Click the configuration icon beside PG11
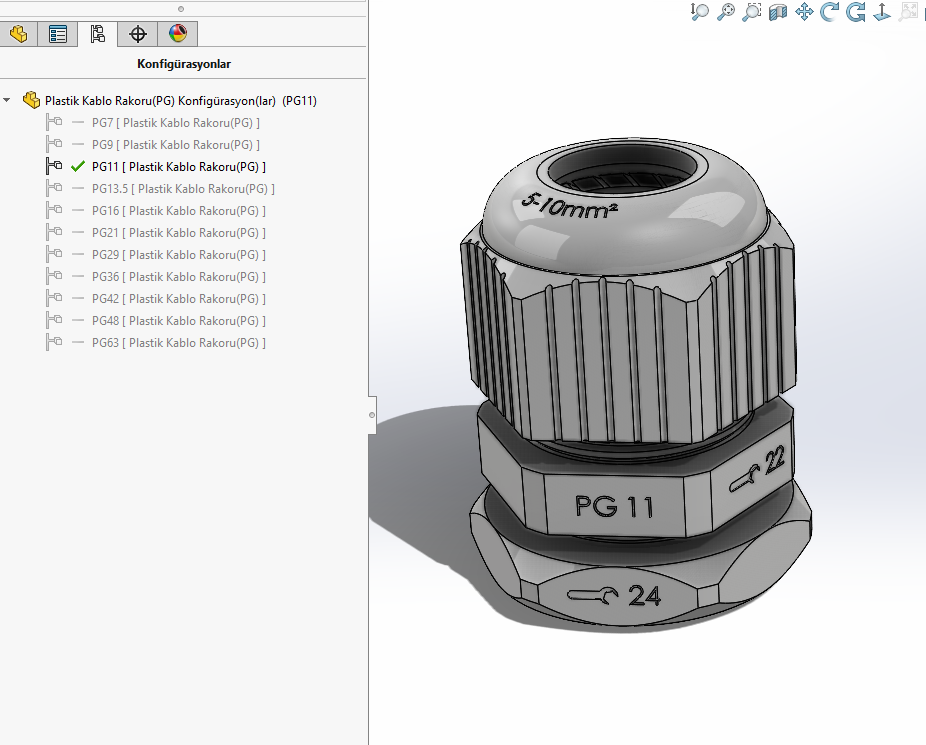The height and width of the screenshot is (745, 926). pos(54,166)
